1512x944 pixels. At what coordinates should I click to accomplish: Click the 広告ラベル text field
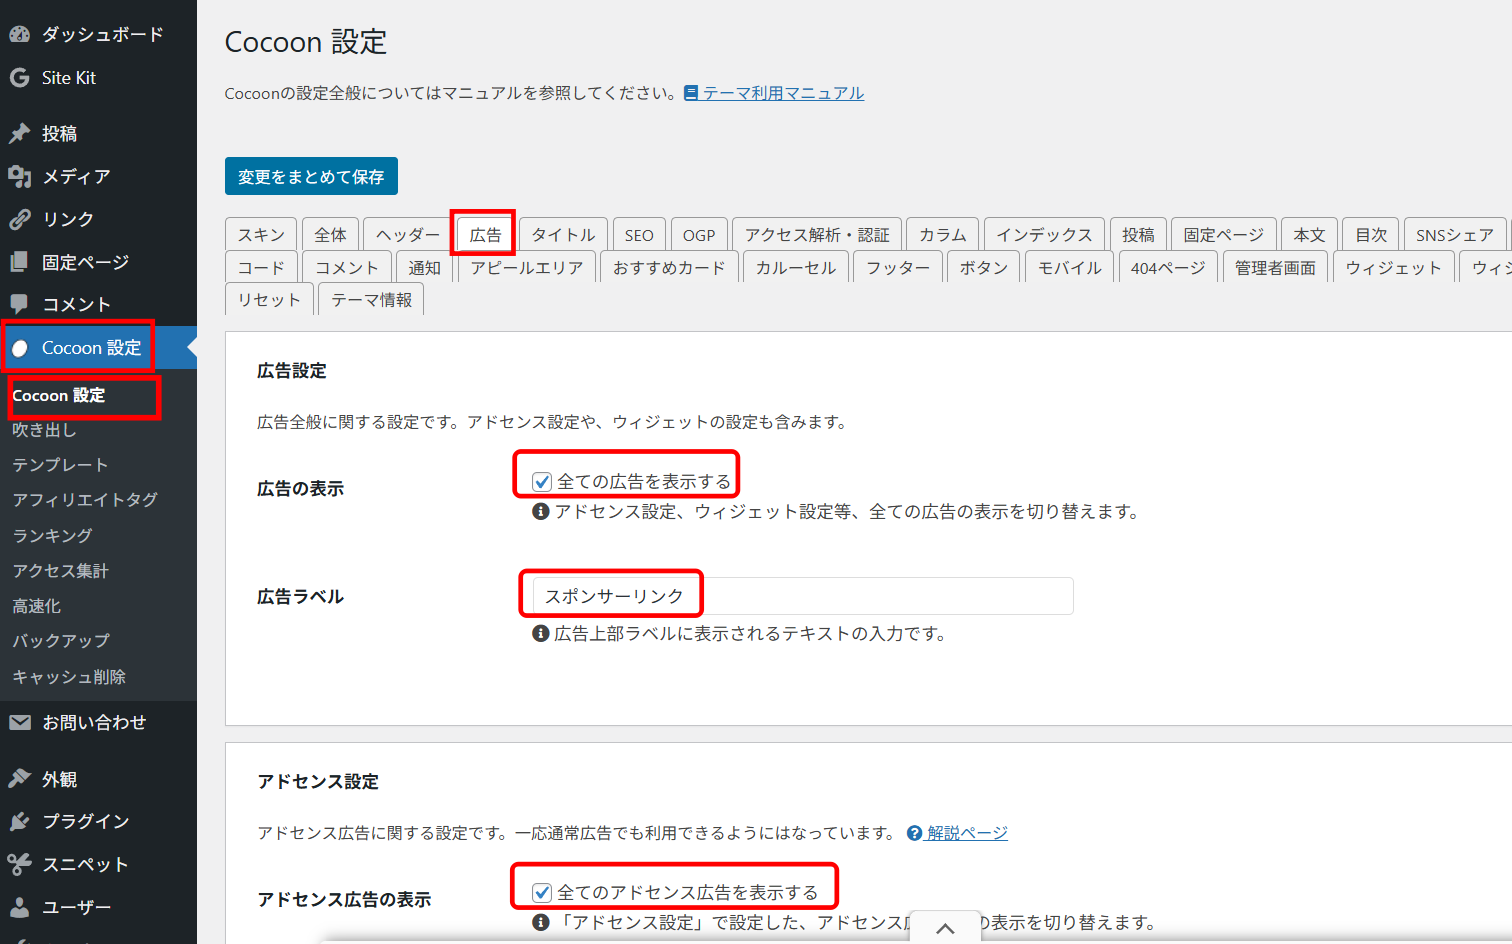point(802,596)
